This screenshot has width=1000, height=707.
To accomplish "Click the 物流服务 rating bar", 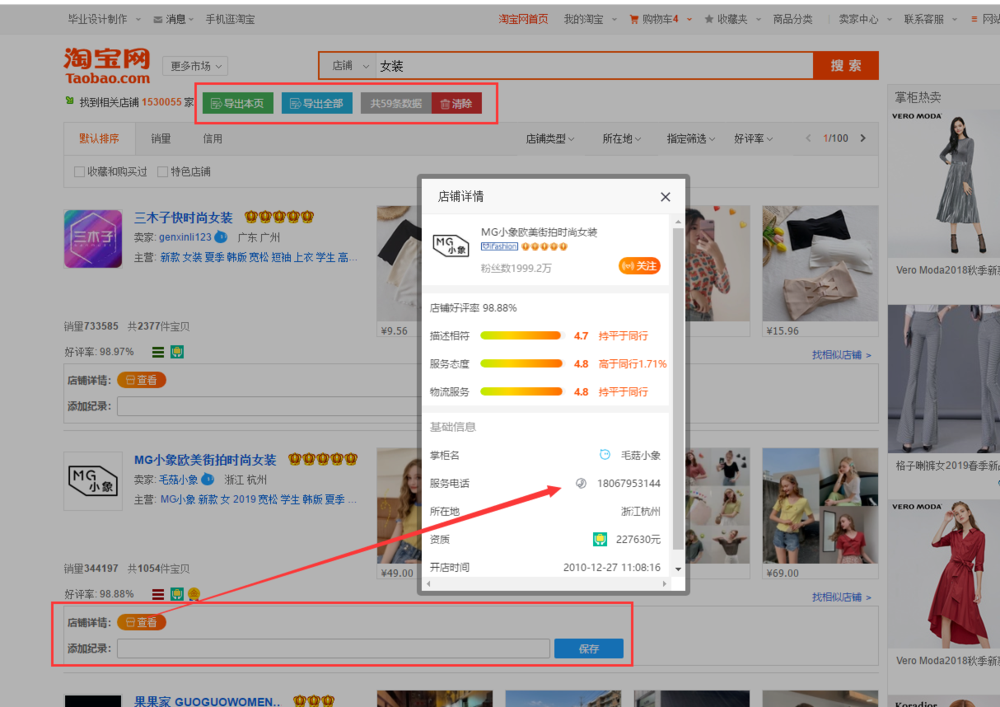I will click(x=520, y=391).
